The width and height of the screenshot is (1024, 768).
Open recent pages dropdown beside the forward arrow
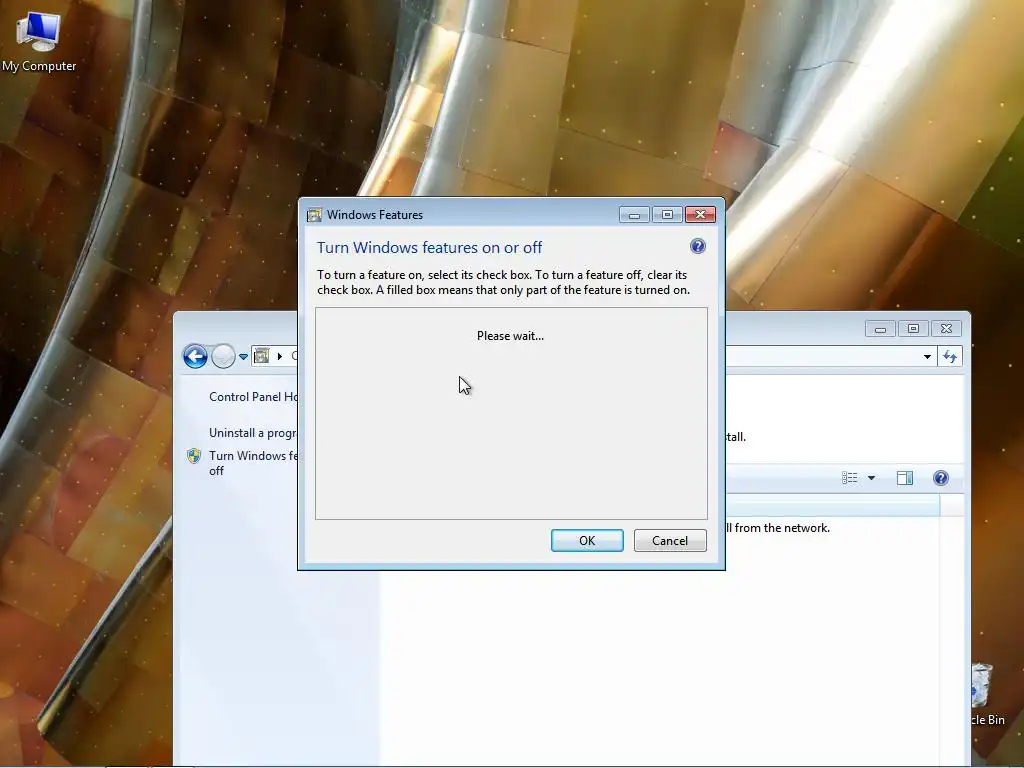pos(243,357)
